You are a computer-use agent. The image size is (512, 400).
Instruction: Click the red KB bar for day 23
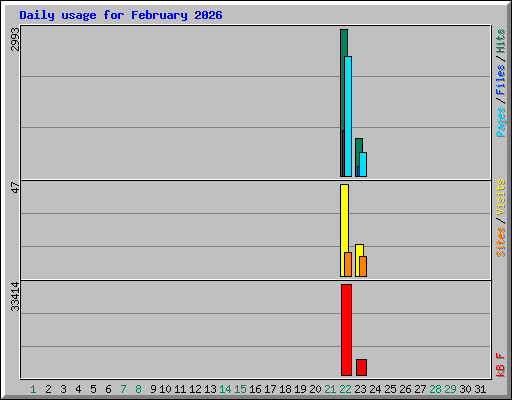tap(361, 367)
